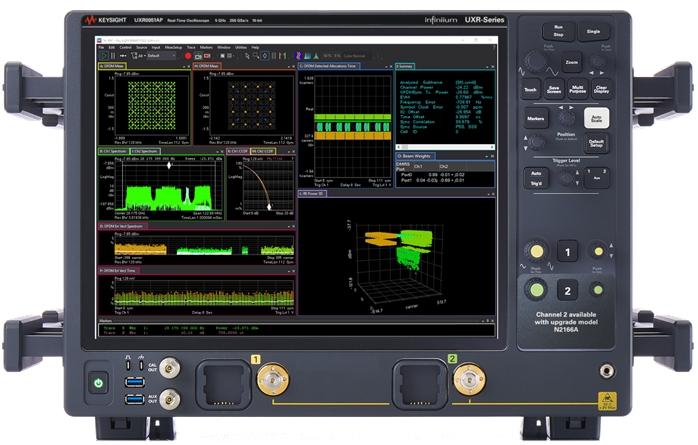Select the C: OFDM Detected Allocations Time tab
The height and width of the screenshot is (445, 698).
[329, 66]
